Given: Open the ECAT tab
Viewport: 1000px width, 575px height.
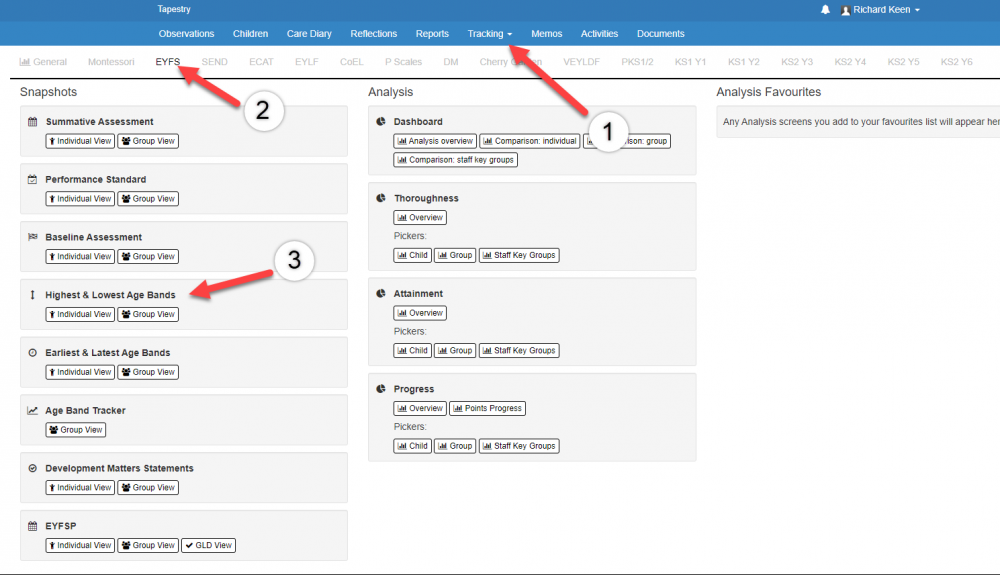Looking at the screenshot, I should coord(261,62).
